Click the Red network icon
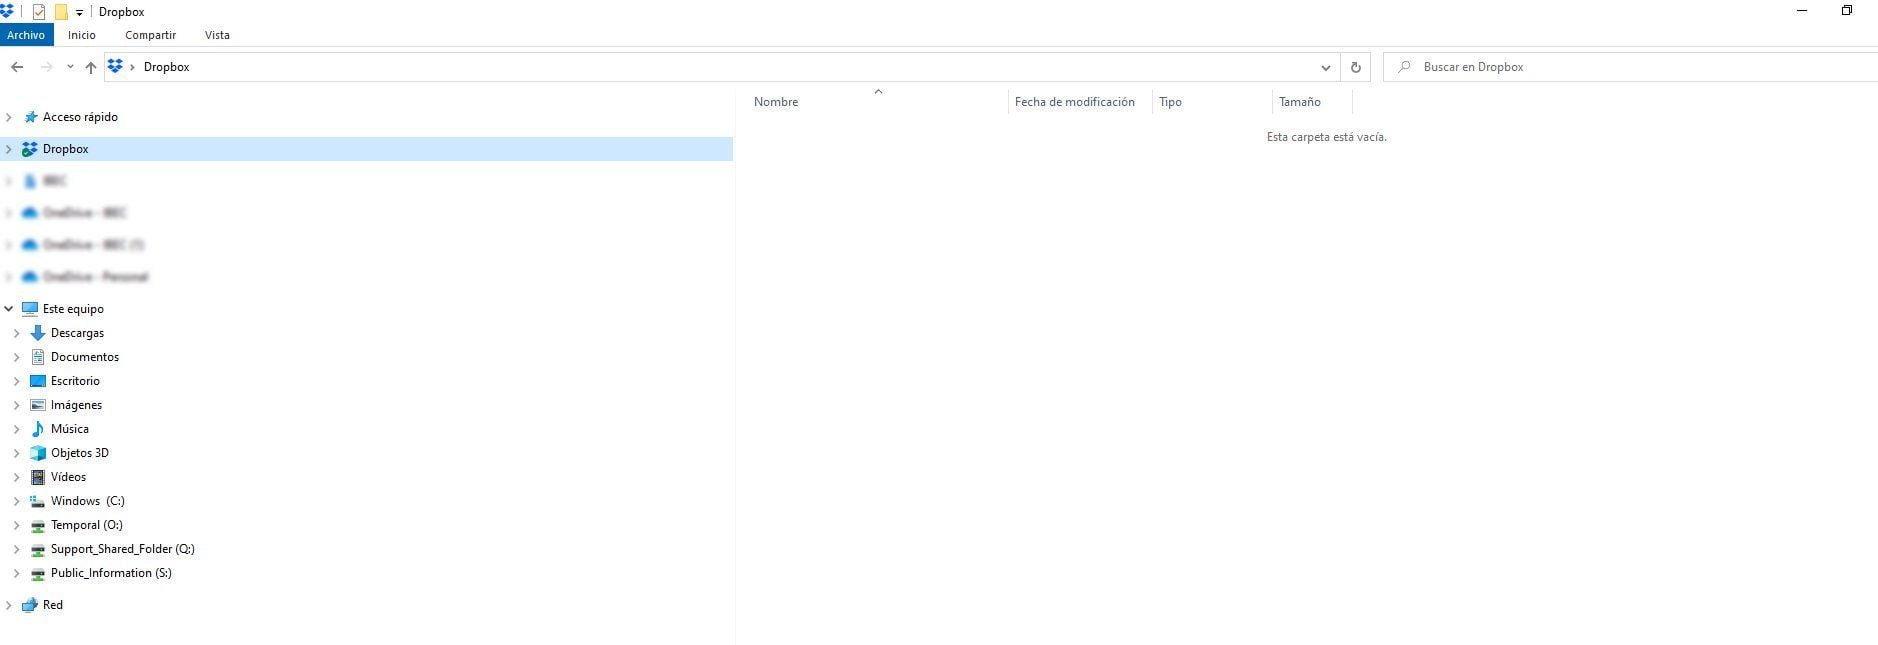 (x=30, y=605)
